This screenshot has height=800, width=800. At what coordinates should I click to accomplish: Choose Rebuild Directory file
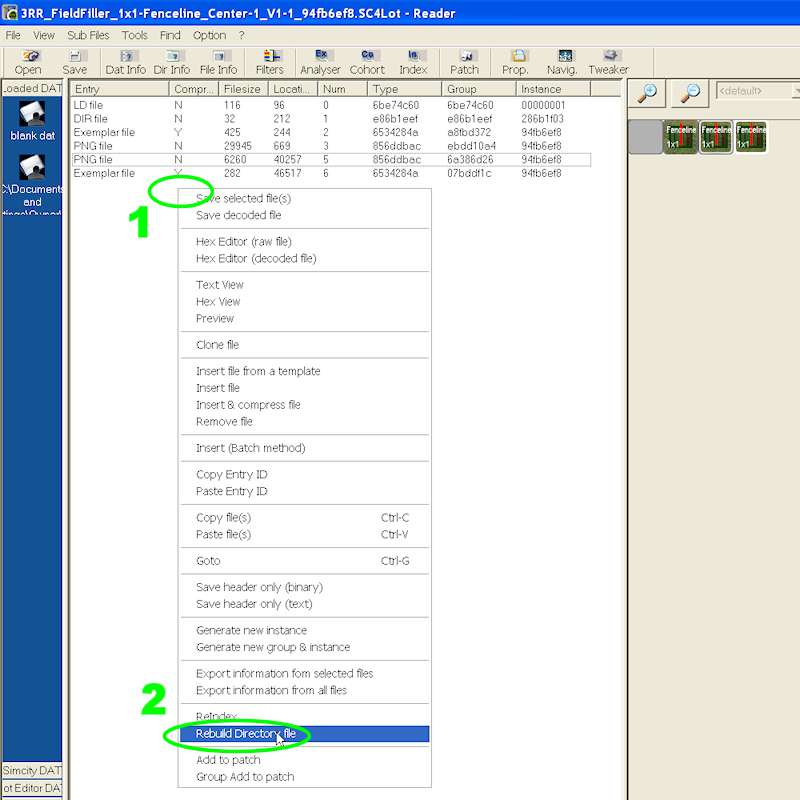[x=305, y=734]
